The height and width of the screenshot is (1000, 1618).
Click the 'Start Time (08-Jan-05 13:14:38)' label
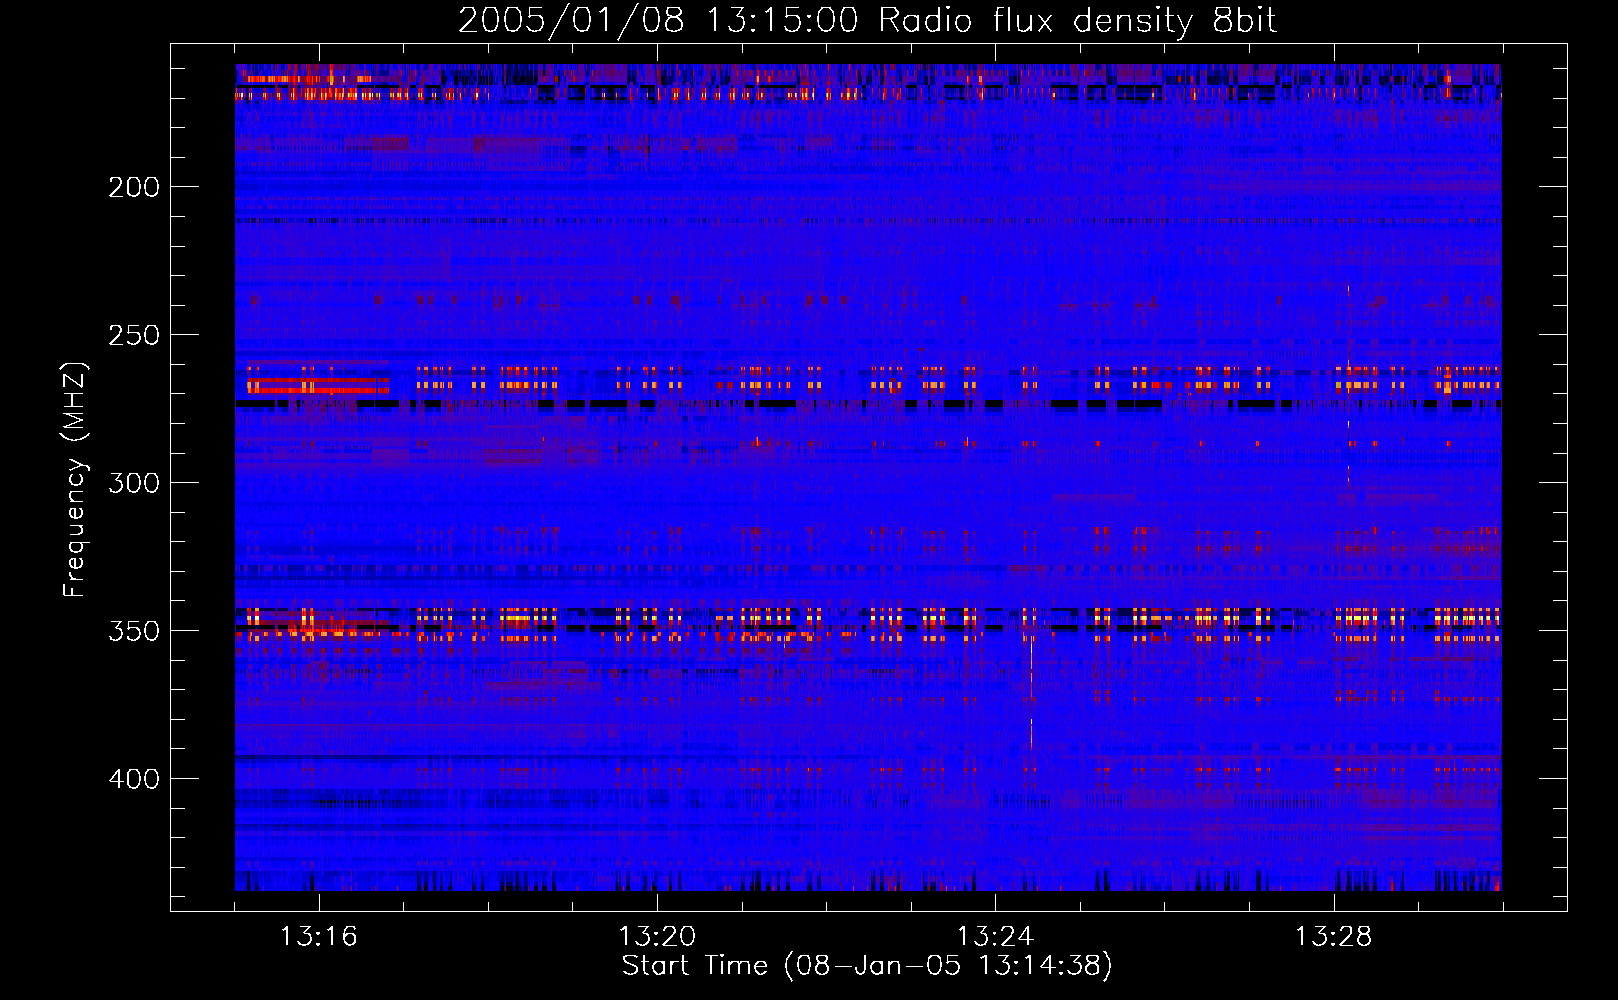click(867, 966)
